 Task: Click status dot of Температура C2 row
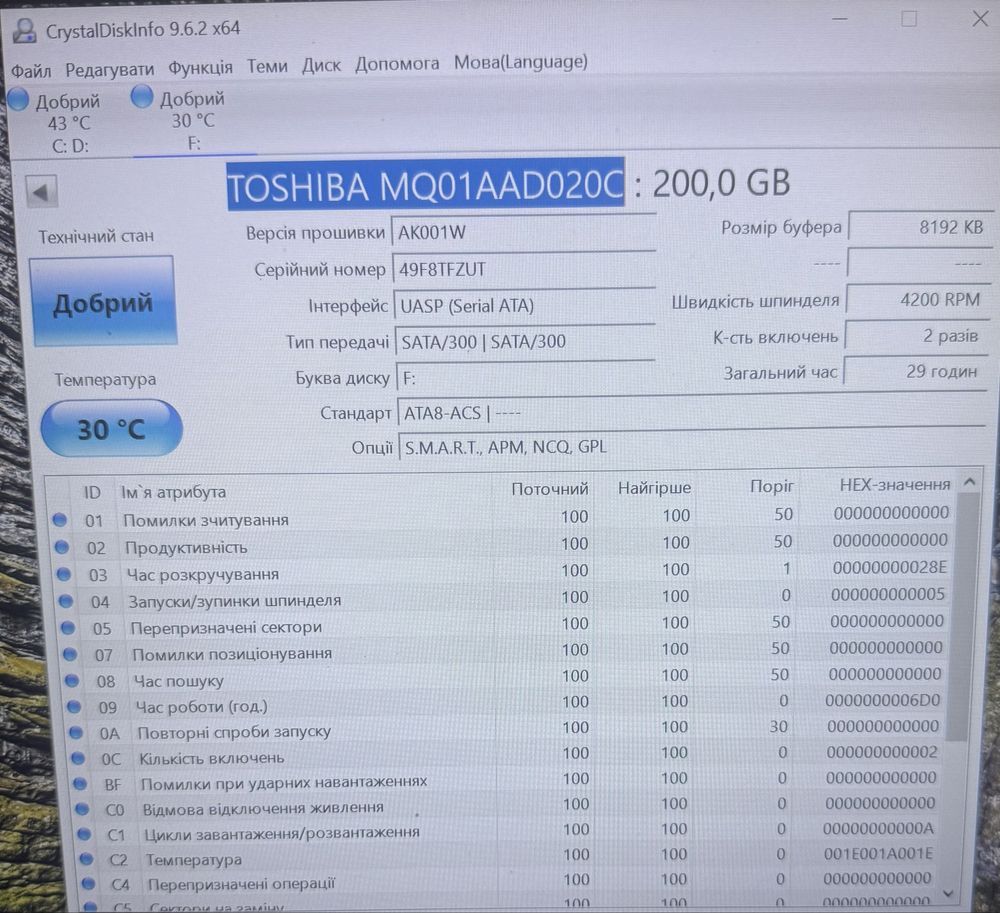click(x=86, y=859)
